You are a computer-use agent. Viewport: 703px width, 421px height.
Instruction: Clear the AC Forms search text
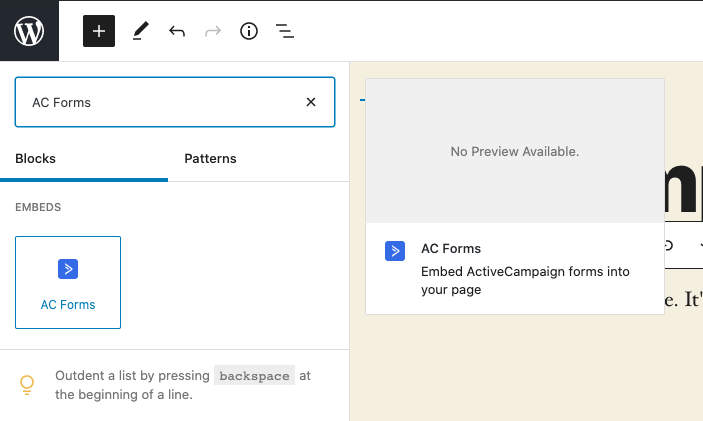point(311,102)
